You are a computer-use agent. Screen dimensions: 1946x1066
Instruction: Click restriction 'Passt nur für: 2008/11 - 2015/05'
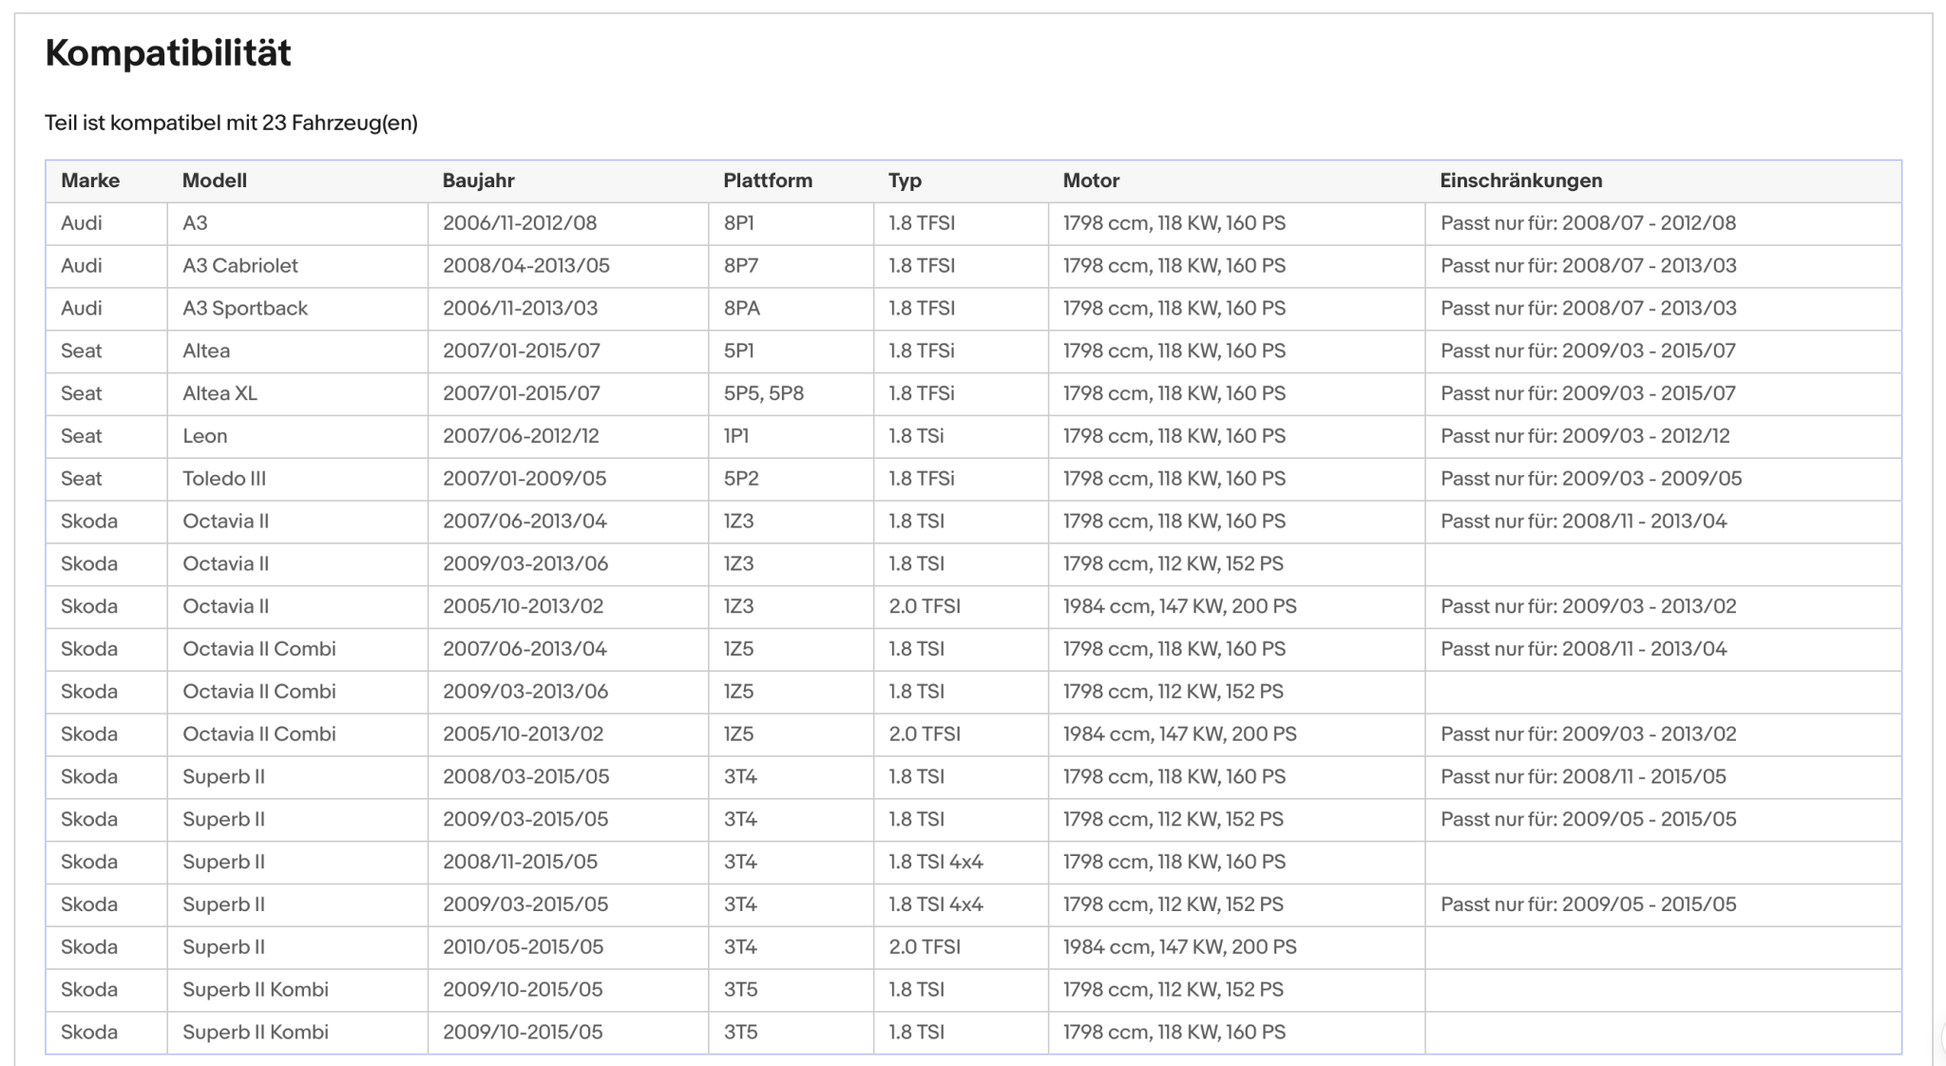(x=1583, y=777)
